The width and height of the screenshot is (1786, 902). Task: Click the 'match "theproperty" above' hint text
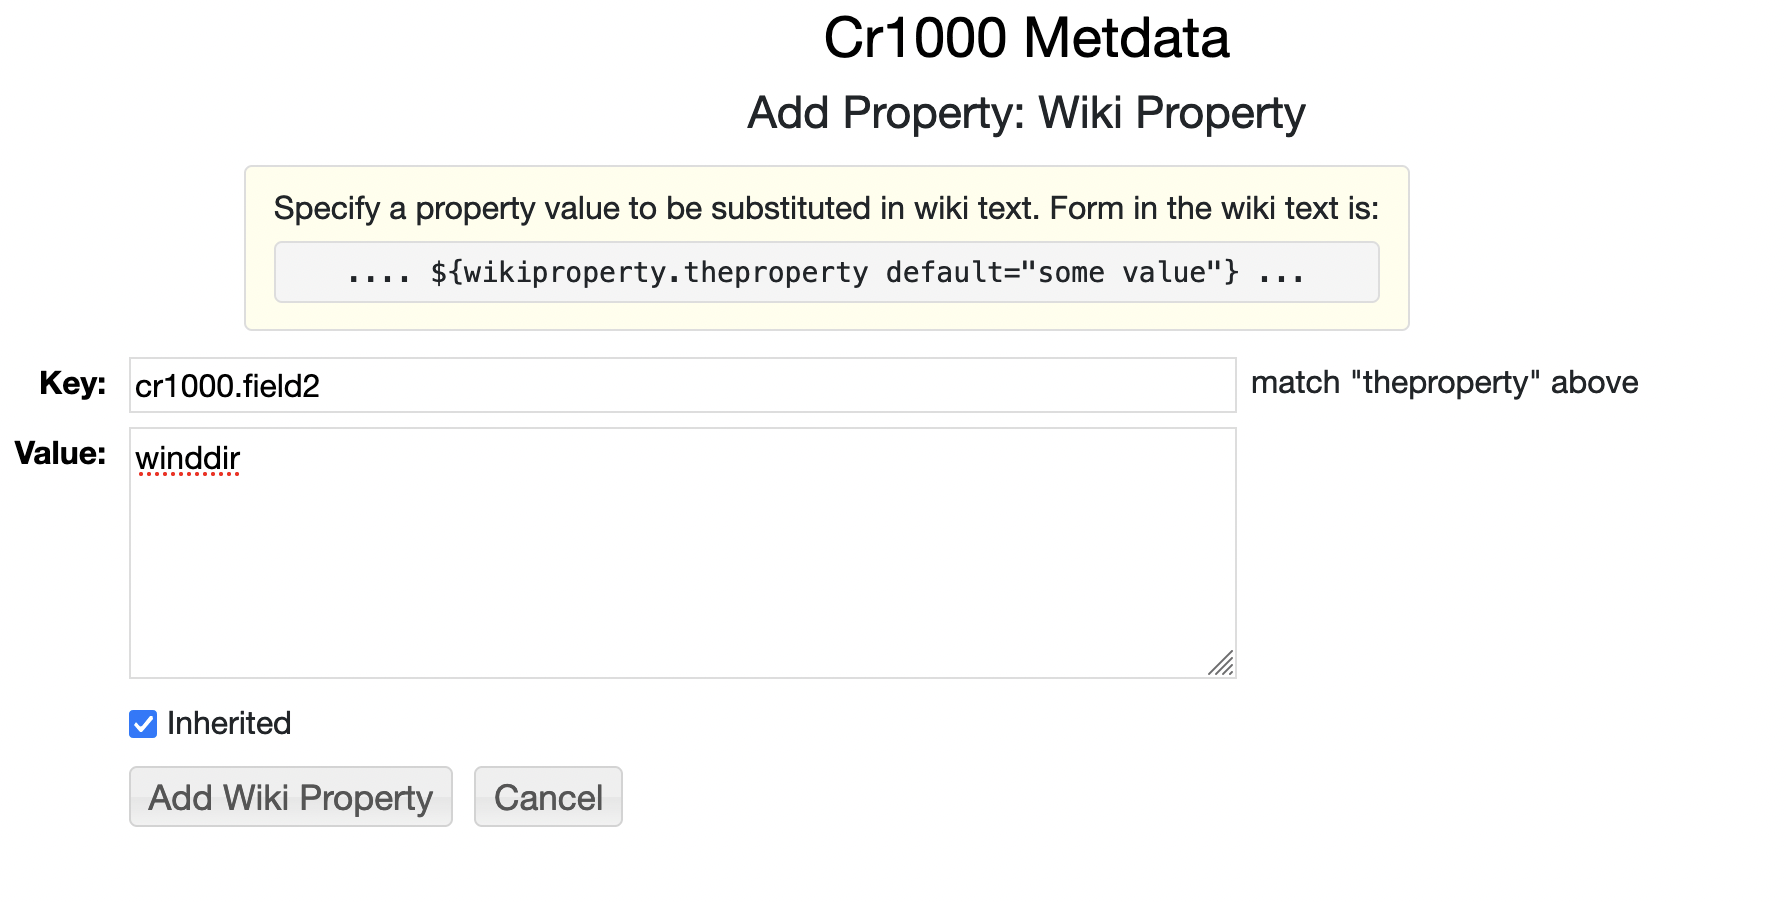point(1444,383)
